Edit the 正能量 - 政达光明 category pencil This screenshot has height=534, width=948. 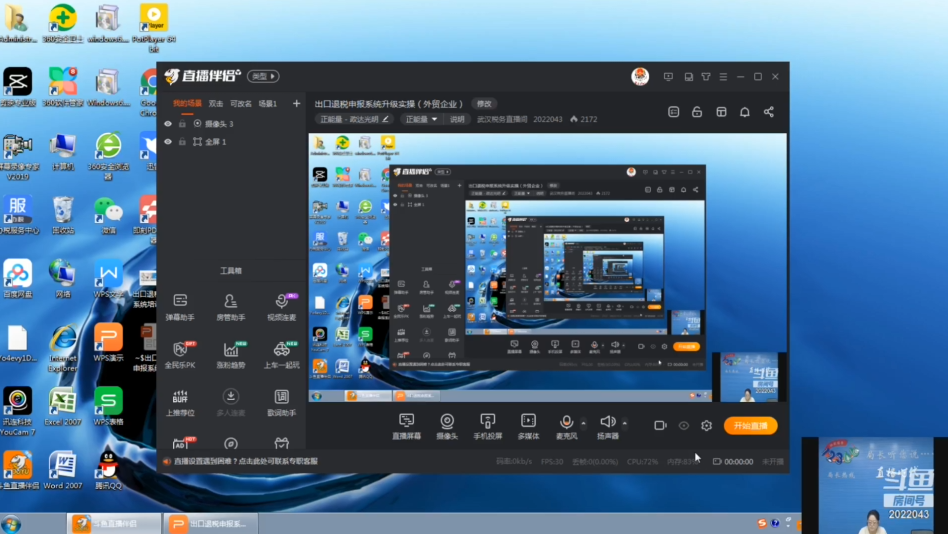pyautogui.click(x=385, y=119)
